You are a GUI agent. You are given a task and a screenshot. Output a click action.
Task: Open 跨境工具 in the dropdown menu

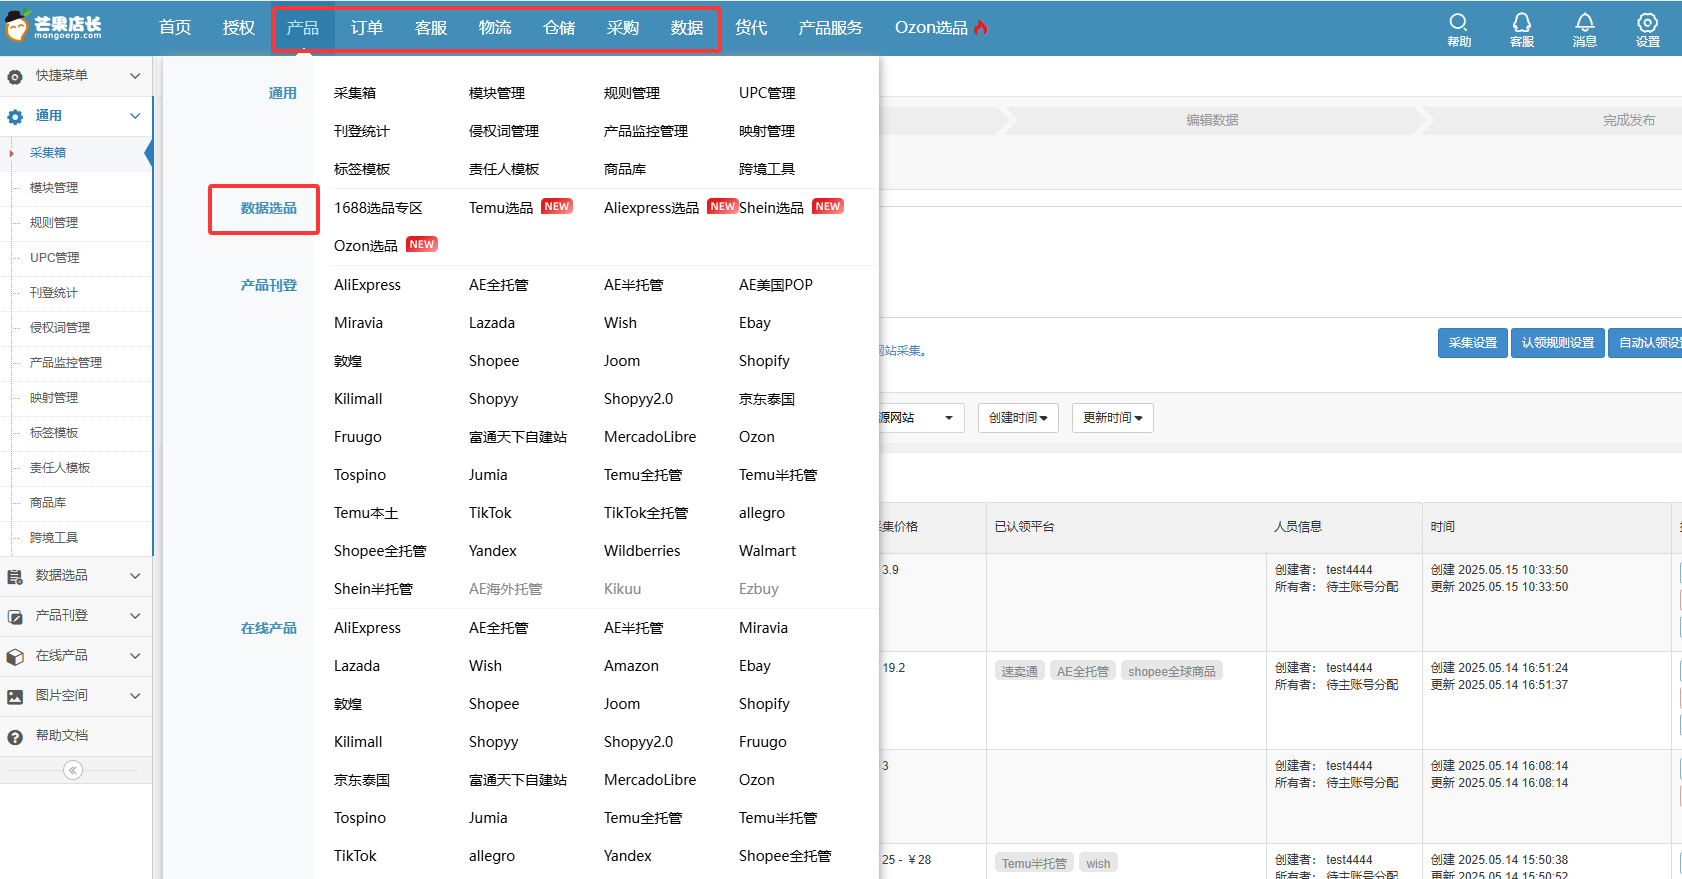tap(767, 169)
